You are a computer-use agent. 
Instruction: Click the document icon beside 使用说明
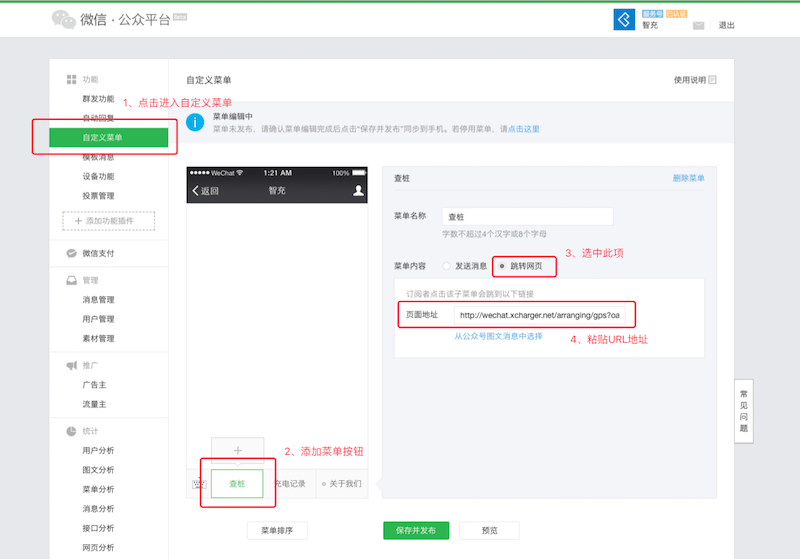click(713, 80)
